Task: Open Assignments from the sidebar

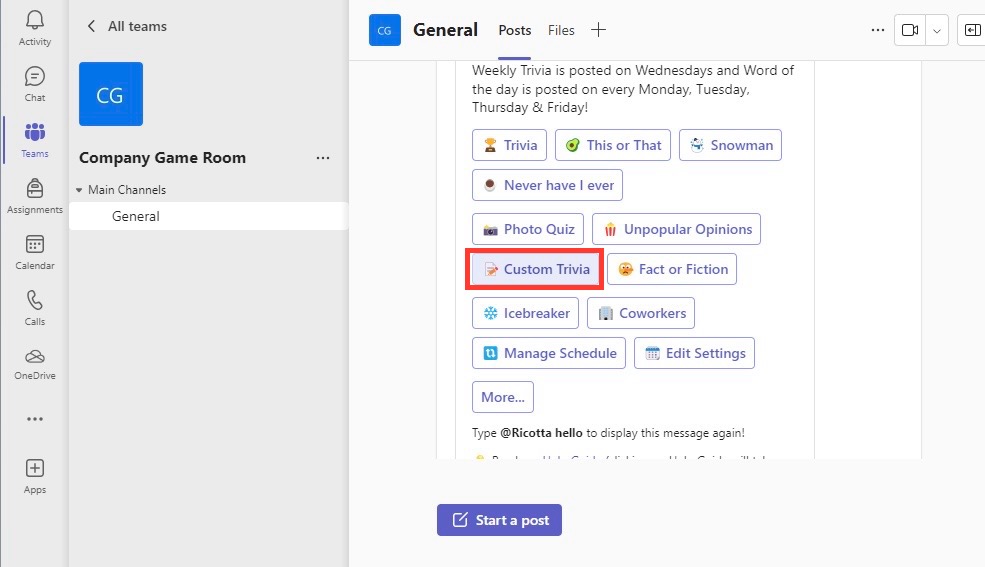Action: pos(35,196)
